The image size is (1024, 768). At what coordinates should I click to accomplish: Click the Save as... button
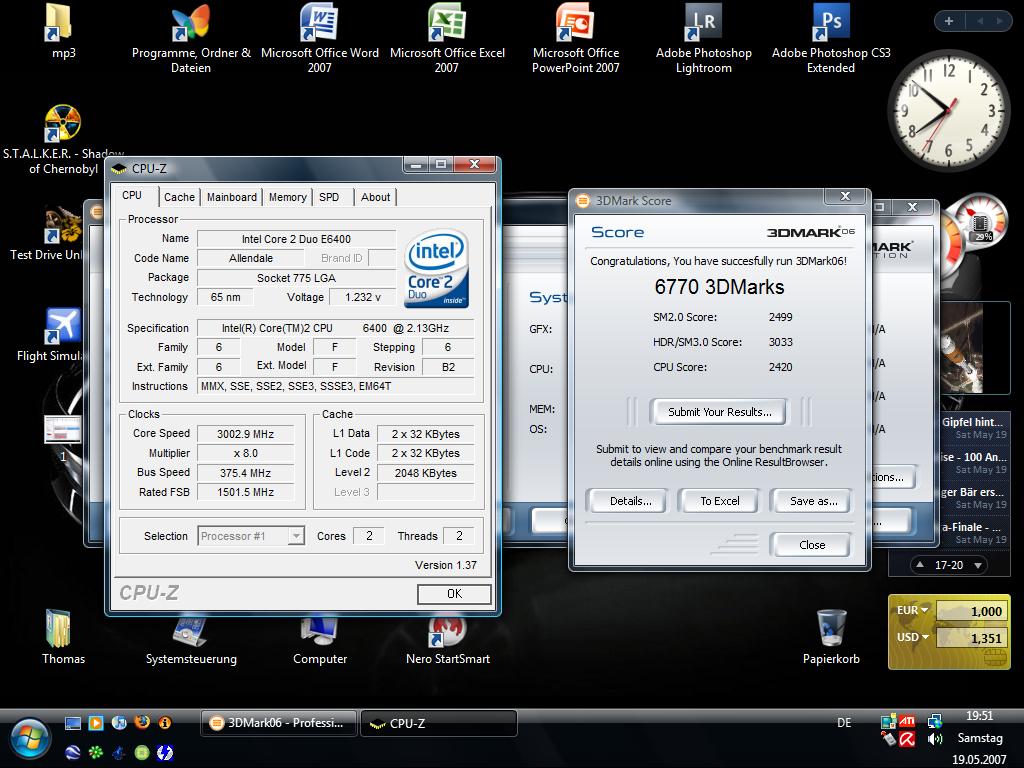click(813, 501)
